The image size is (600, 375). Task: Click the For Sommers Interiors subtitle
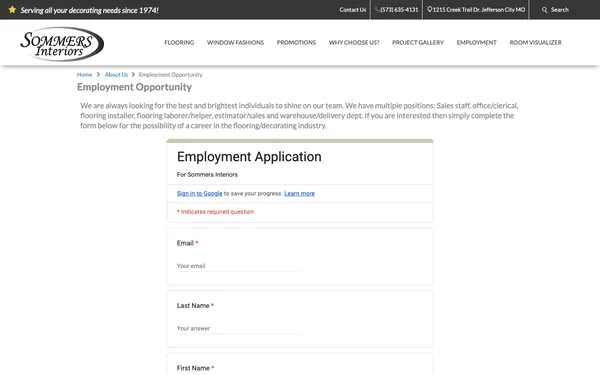207,174
